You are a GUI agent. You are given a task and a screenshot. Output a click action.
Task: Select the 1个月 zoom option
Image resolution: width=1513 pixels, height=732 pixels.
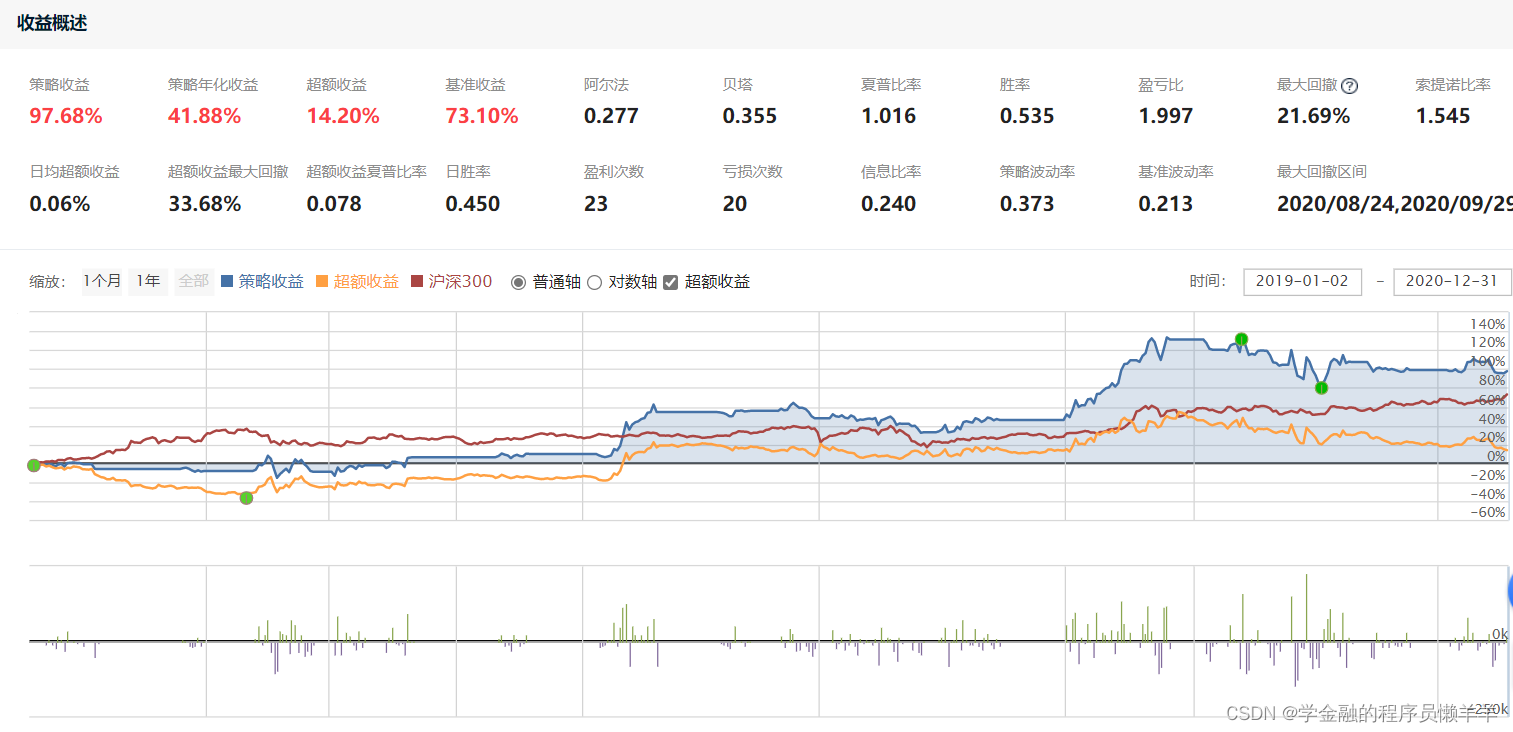(101, 281)
